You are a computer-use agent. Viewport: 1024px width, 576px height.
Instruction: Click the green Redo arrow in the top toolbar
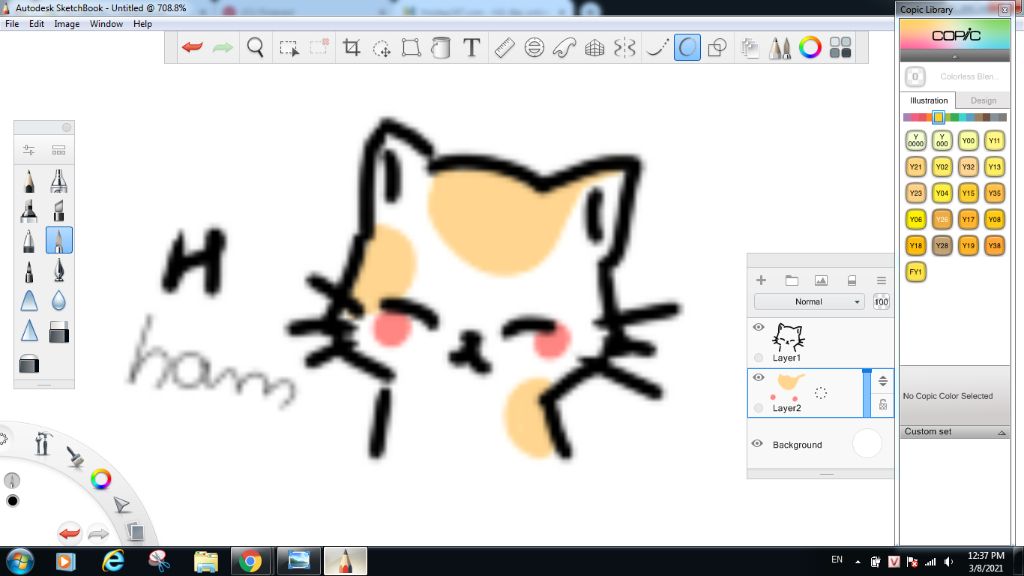pyautogui.click(x=223, y=48)
